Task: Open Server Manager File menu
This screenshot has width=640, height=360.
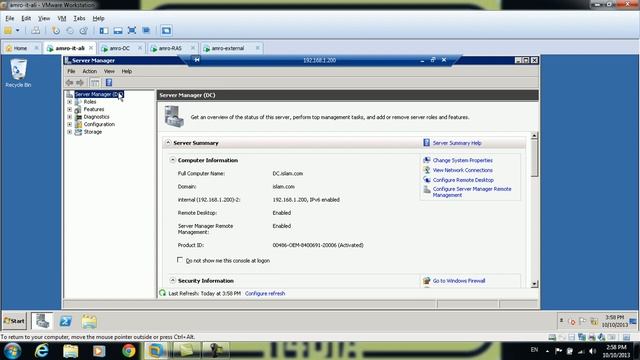Action: 71,71
